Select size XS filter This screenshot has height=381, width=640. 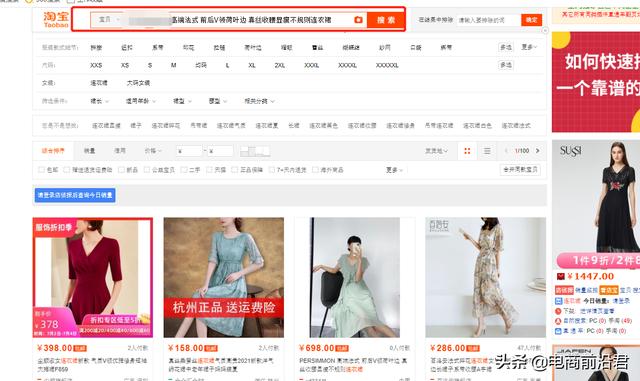(125, 65)
